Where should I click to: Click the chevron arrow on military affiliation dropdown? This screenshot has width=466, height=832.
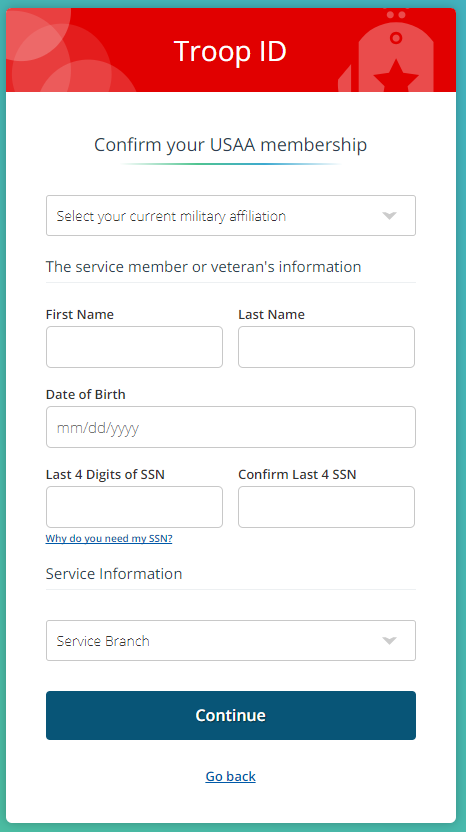[390, 215]
